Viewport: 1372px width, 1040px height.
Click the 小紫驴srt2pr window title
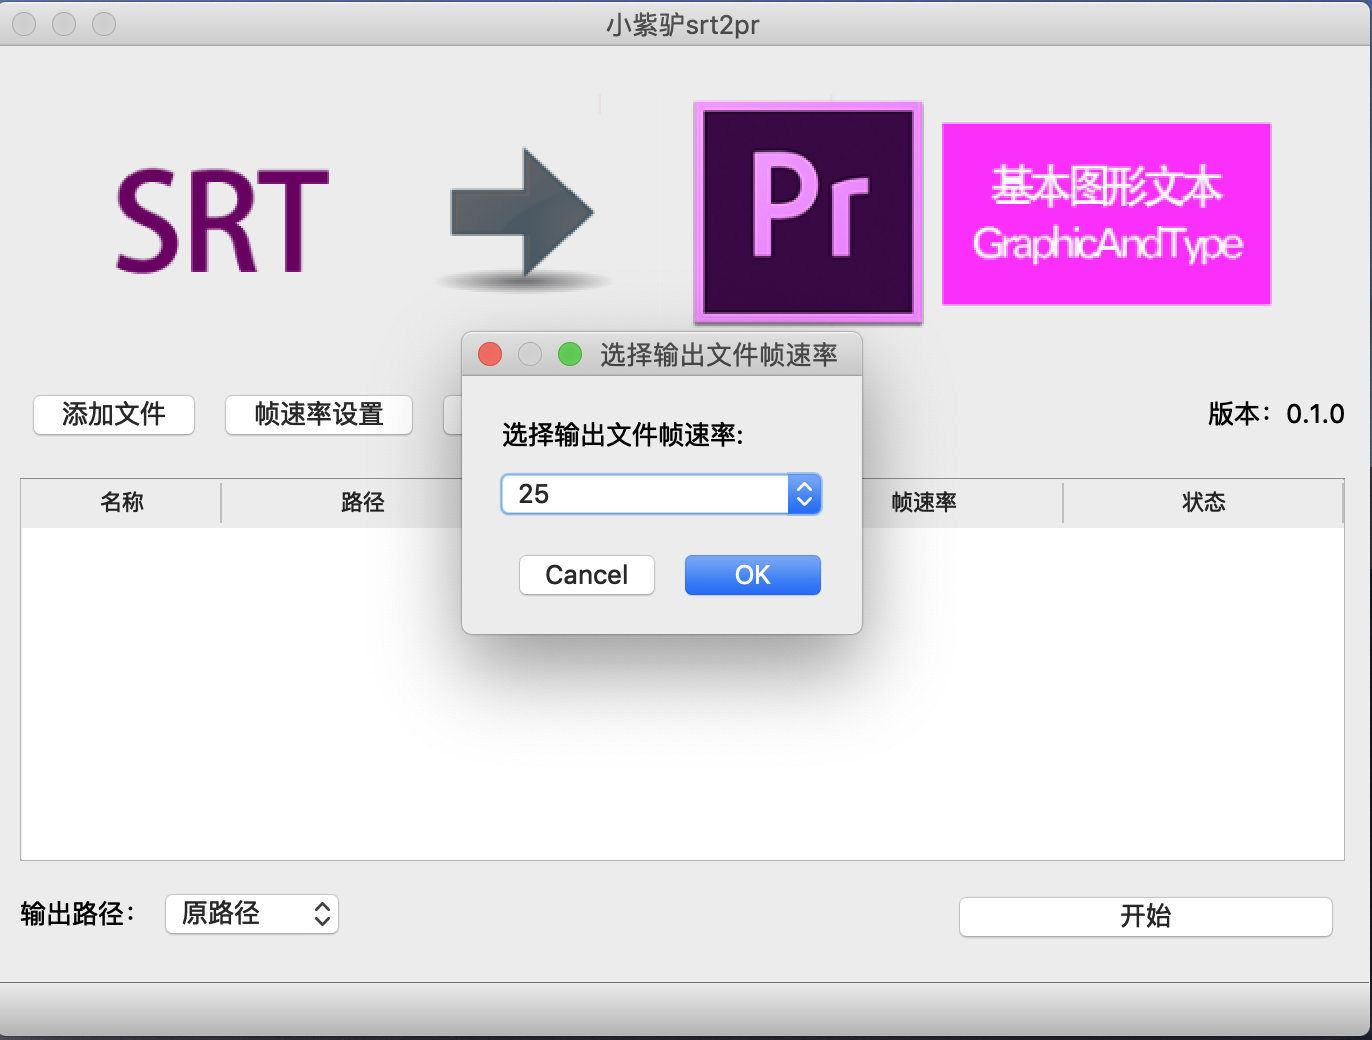click(x=683, y=24)
